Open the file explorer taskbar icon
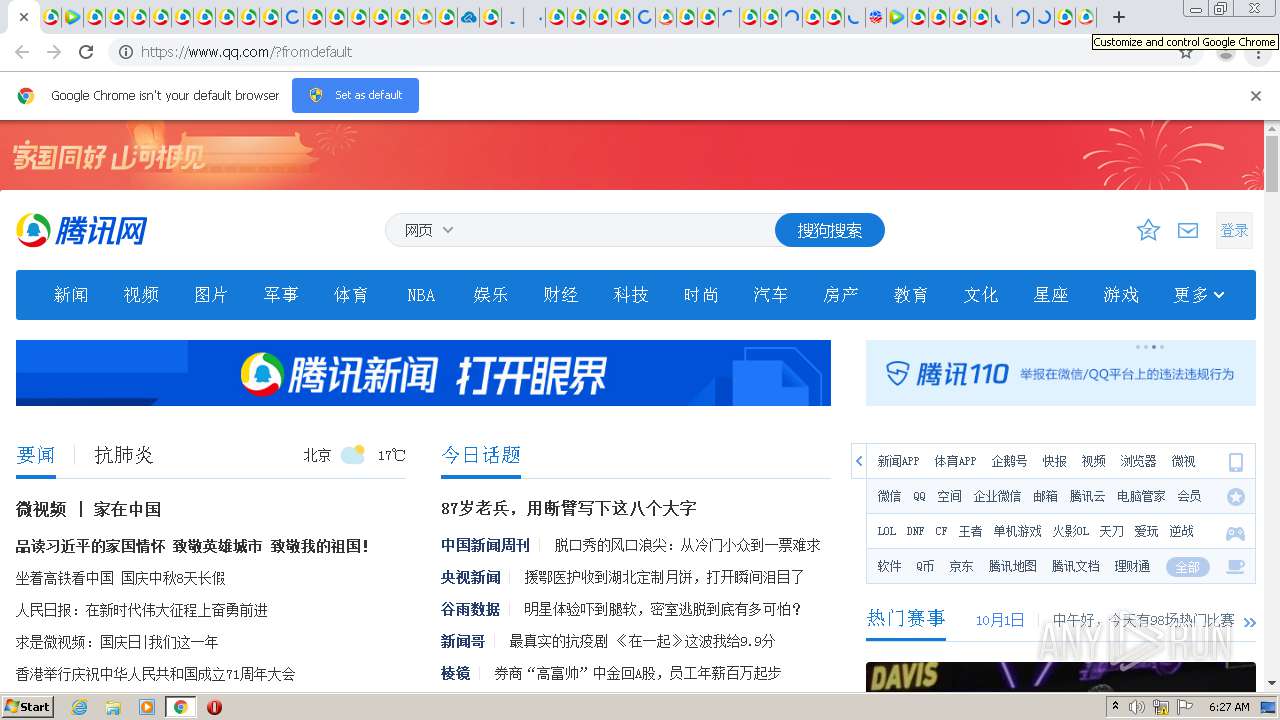 click(113, 707)
